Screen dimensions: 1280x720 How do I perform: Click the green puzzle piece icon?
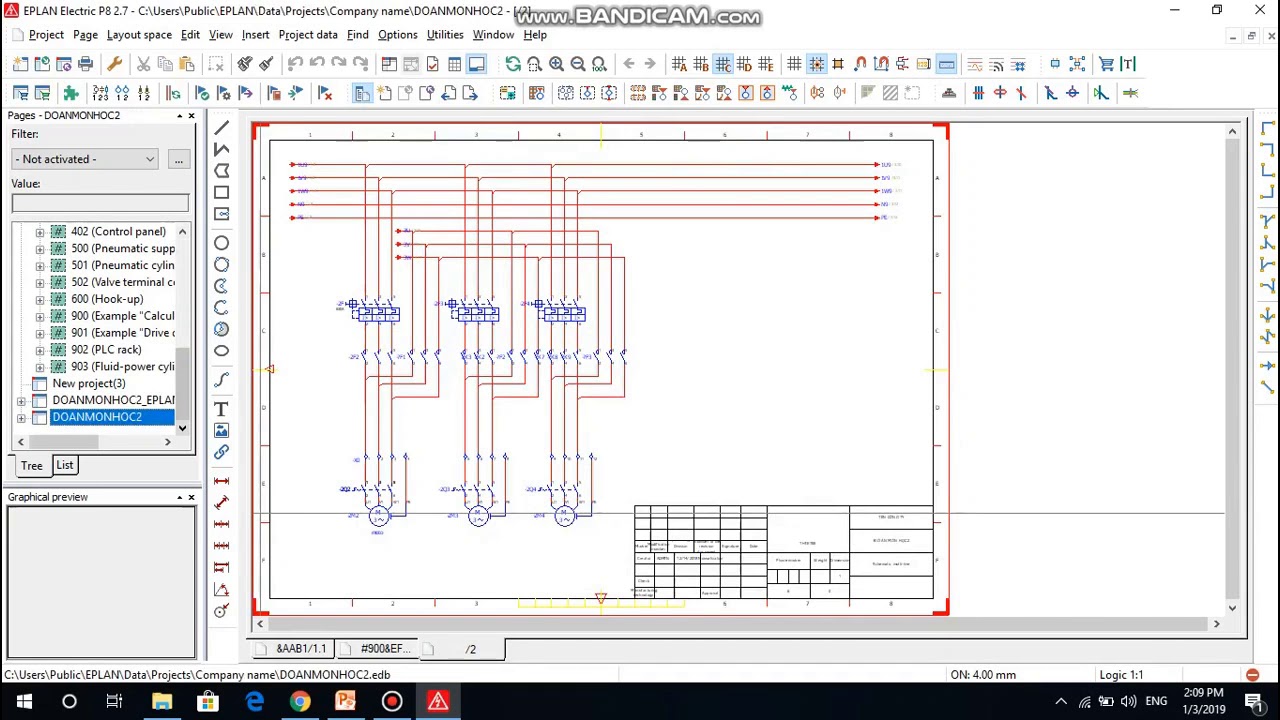[x=71, y=93]
